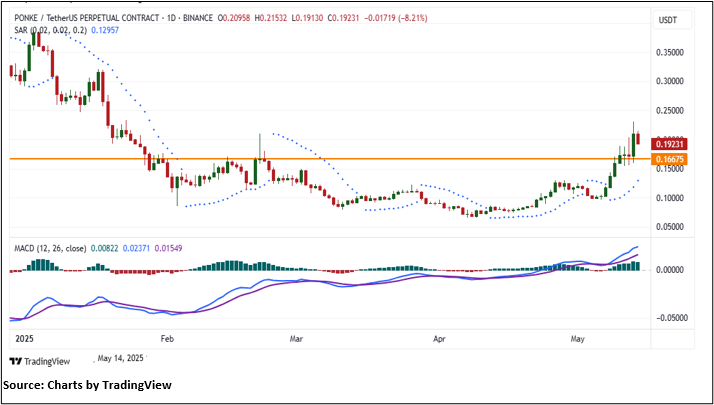Click the Apr time axis label
The image size is (714, 405).
point(439,339)
